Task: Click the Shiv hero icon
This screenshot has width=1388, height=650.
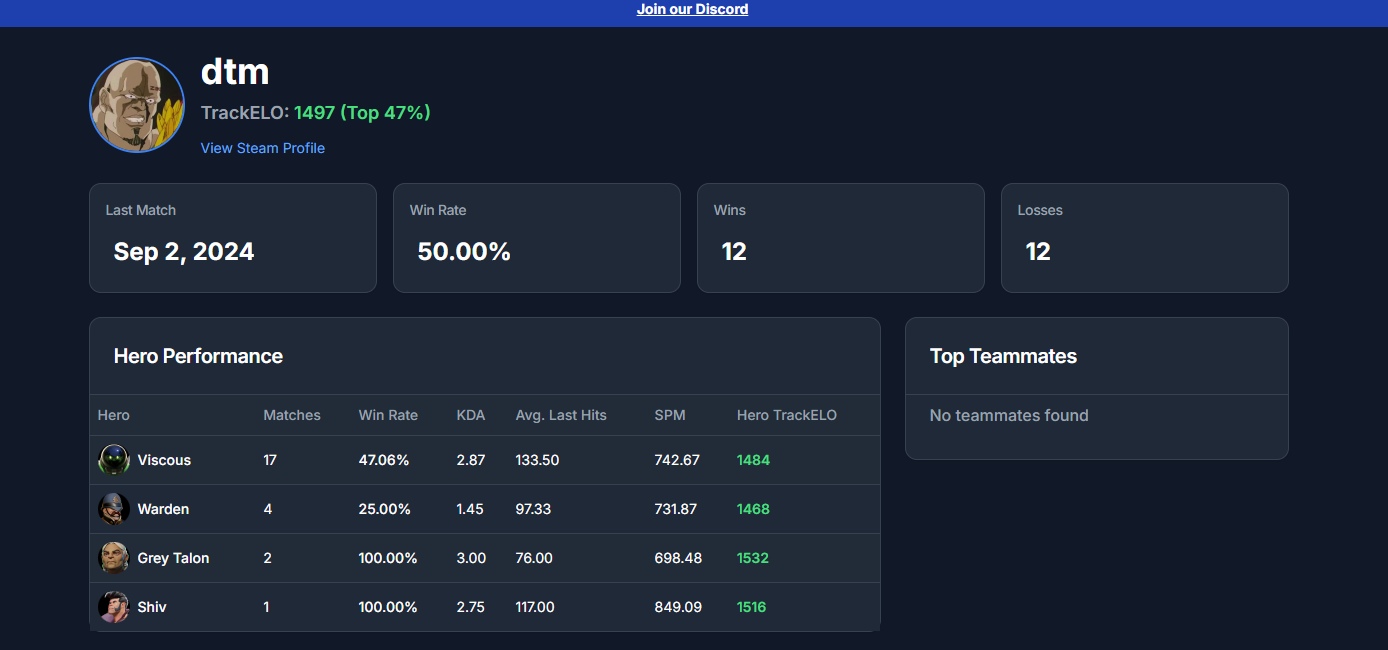Action: (x=114, y=607)
